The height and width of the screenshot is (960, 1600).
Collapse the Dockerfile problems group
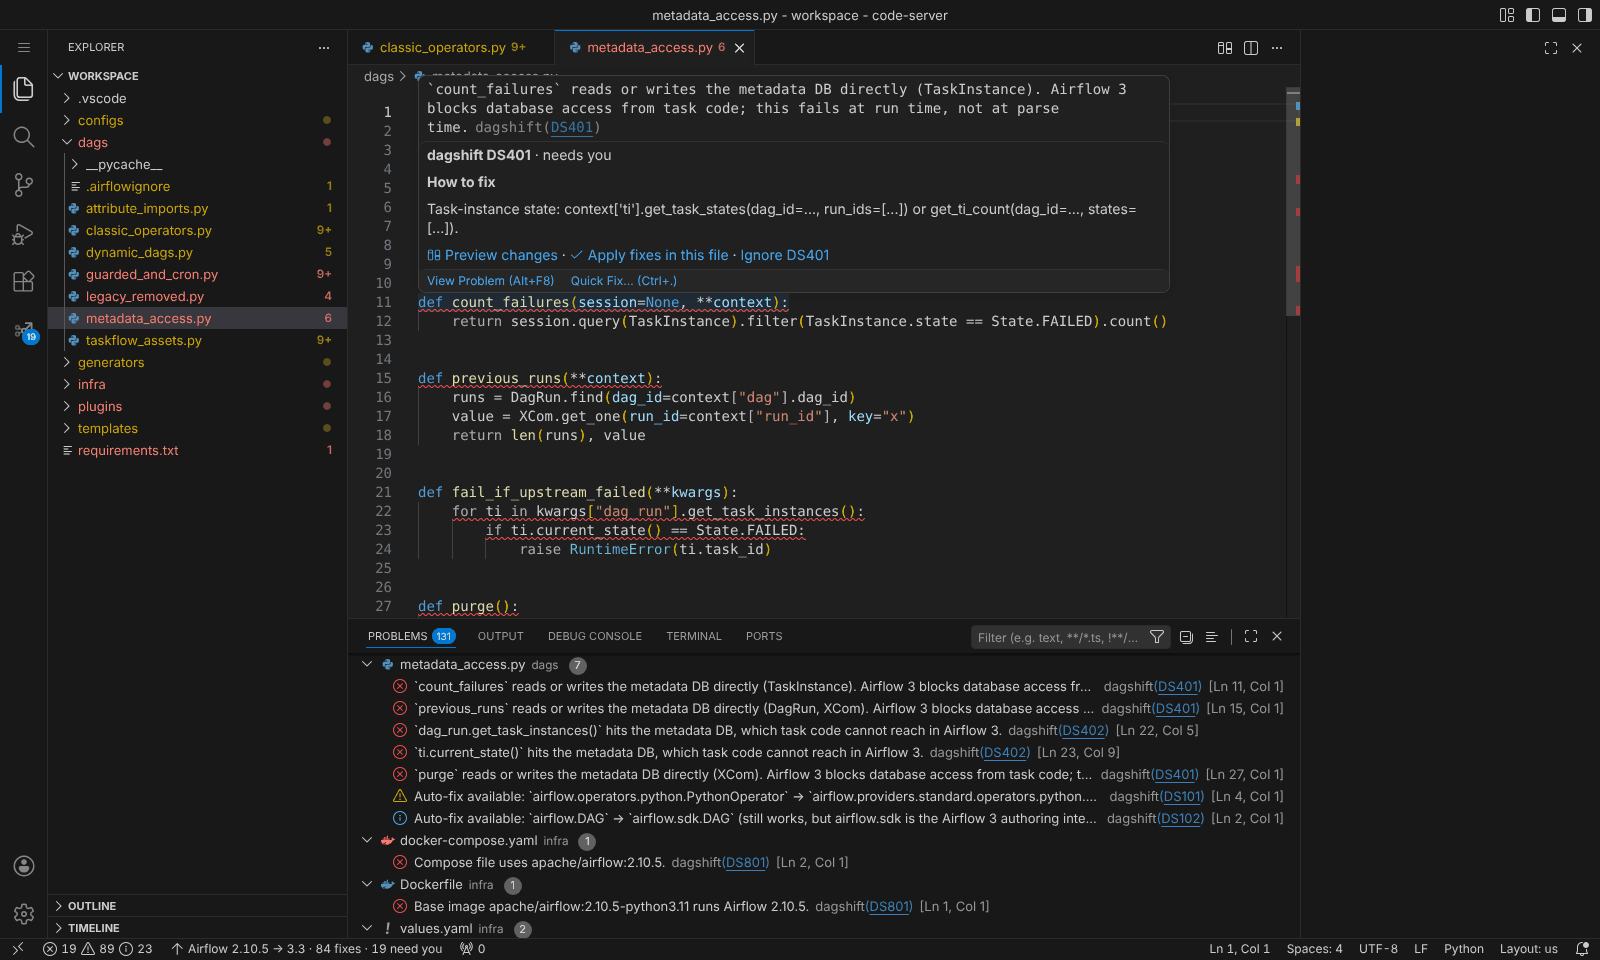click(367, 884)
